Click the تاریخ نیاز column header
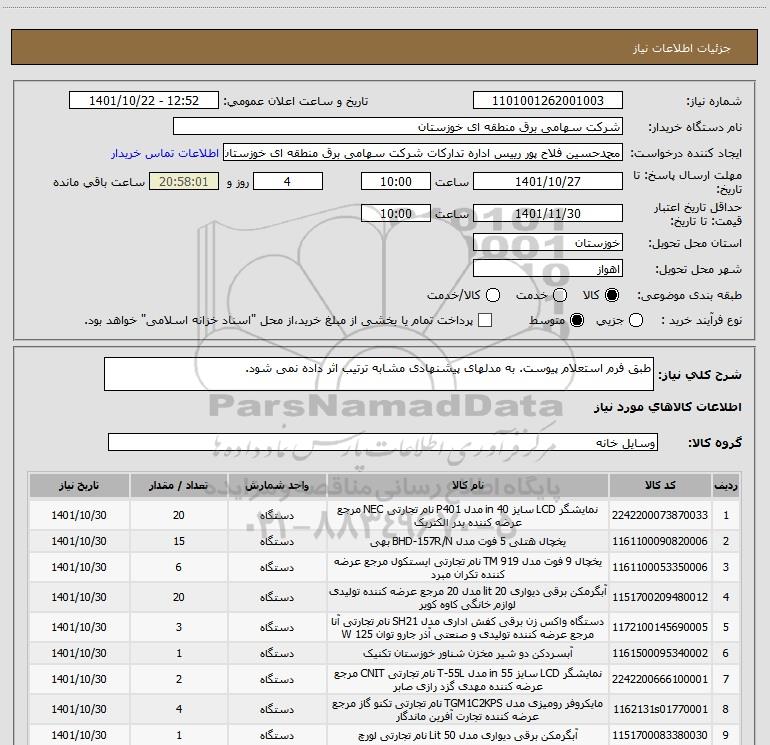The image size is (770, 745). (x=82, y=484)
